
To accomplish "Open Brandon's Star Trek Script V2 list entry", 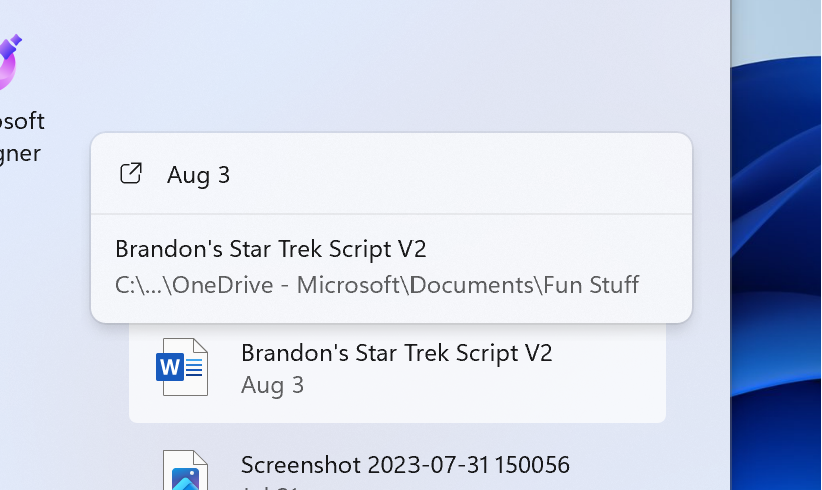I will (396, 353).
